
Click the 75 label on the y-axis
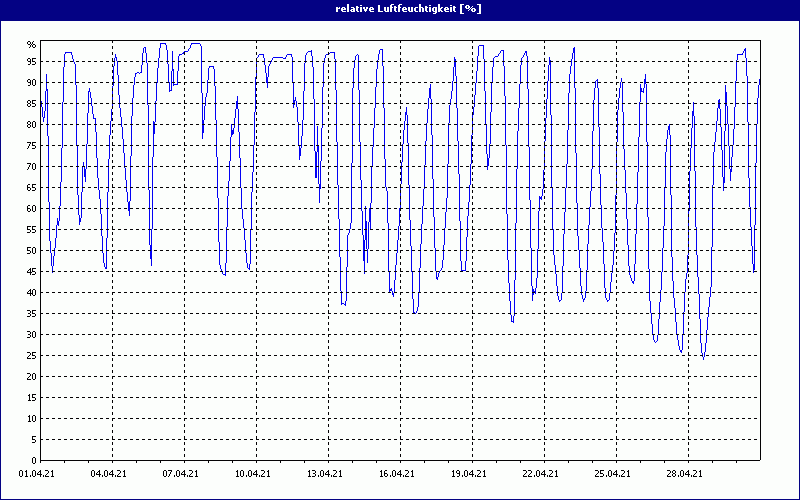click(x=31, y=146)
